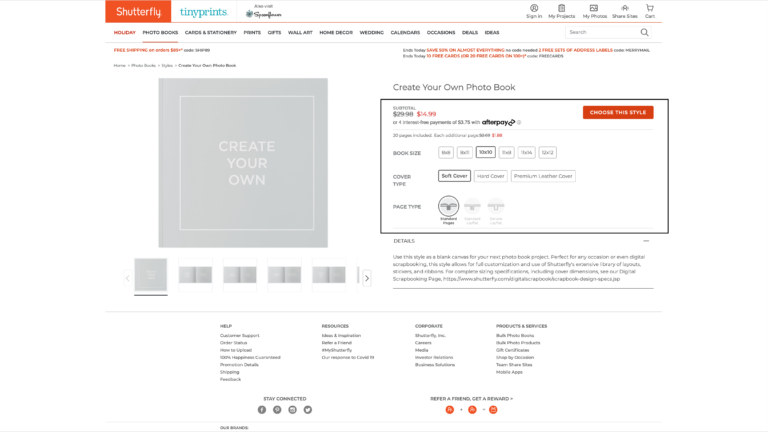Click the Afterpay info icon

click(x=519, y=123)
